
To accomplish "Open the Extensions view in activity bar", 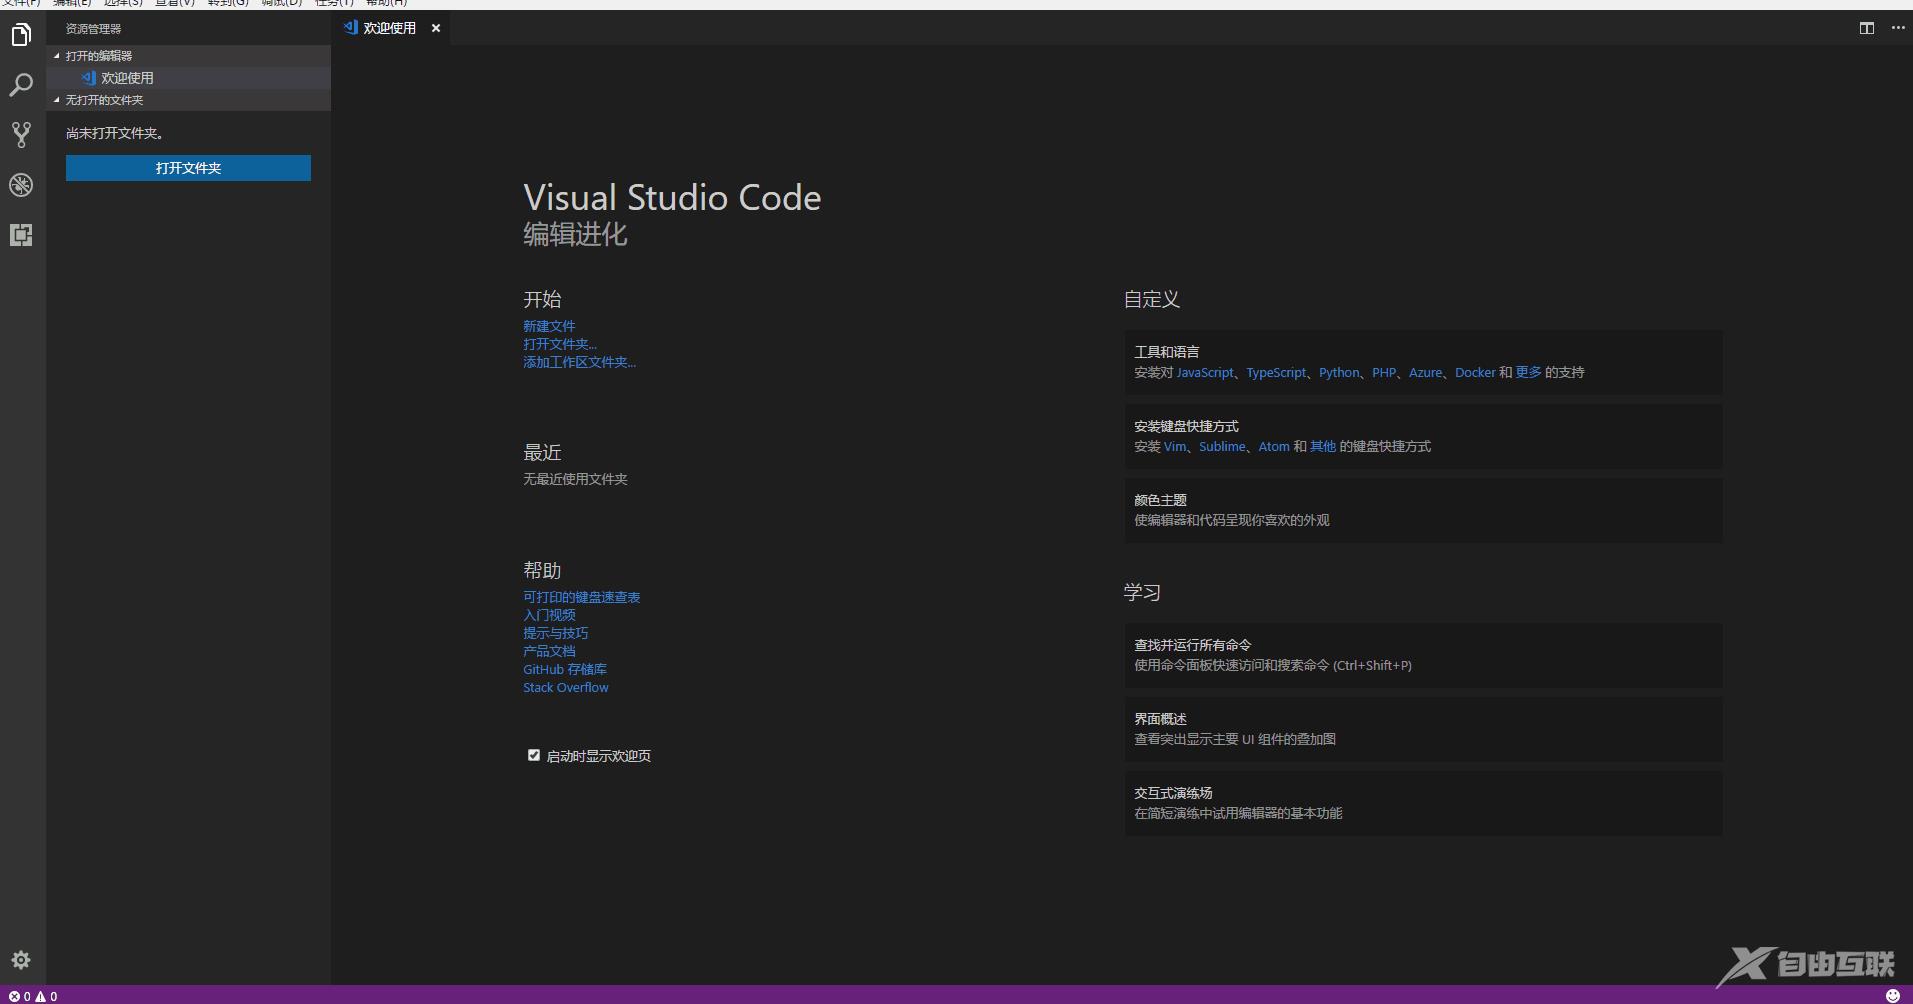I will click(x=21, y=235).
